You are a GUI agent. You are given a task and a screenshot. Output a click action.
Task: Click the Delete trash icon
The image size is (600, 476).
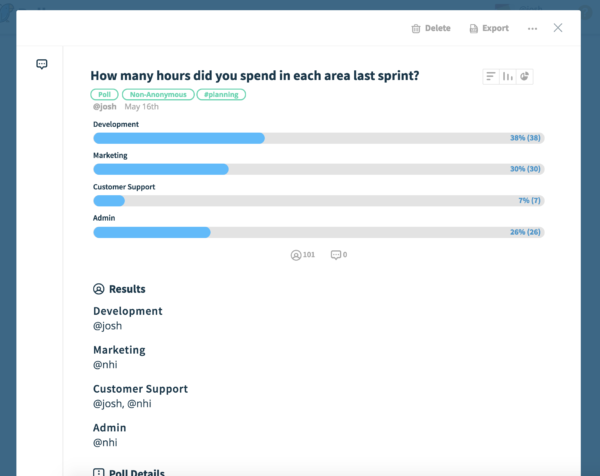(416, 29)
